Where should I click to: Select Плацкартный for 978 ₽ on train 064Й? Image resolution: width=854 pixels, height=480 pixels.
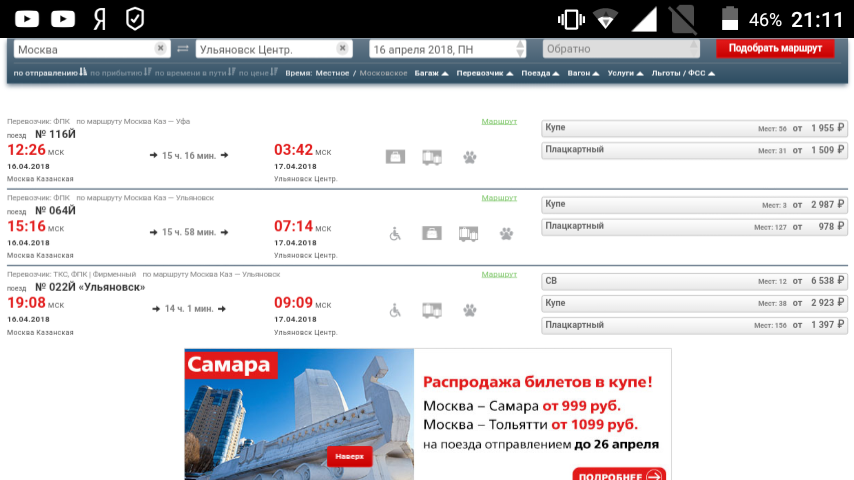[694, 227]
